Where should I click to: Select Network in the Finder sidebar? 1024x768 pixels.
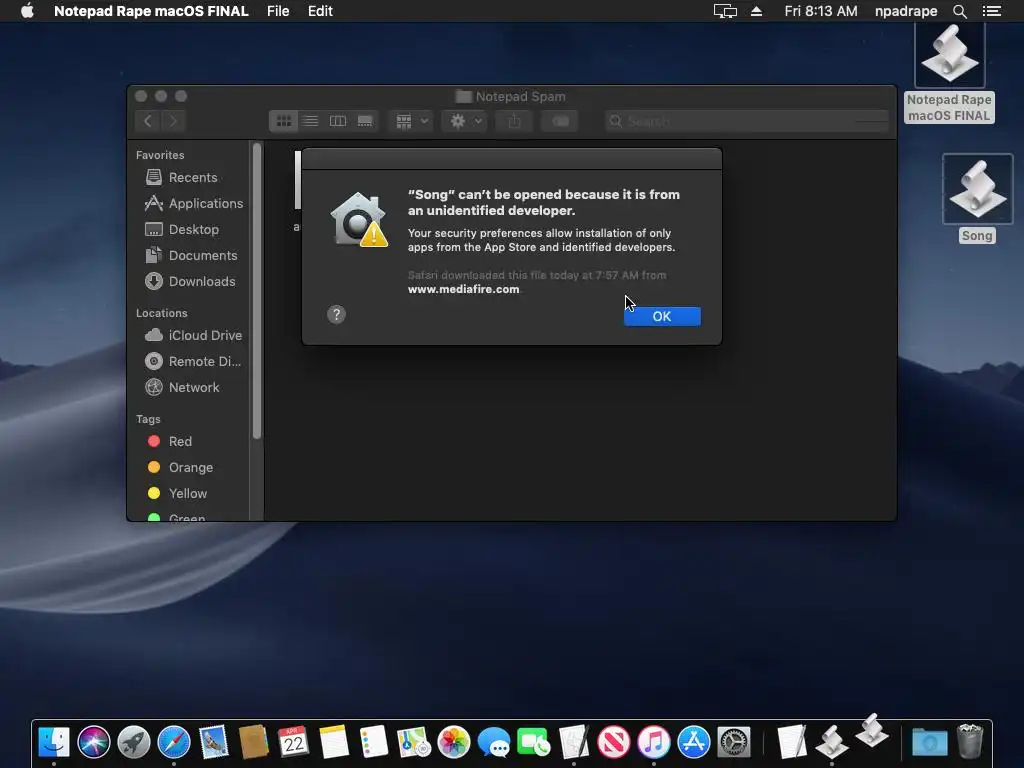(x=182, y=387)
